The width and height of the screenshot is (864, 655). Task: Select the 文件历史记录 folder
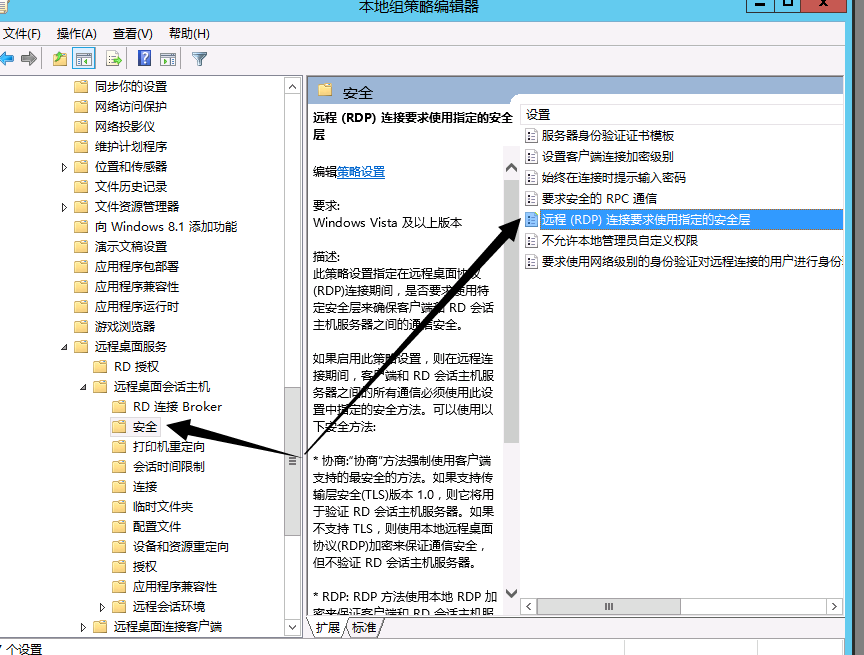coord(121,187)
